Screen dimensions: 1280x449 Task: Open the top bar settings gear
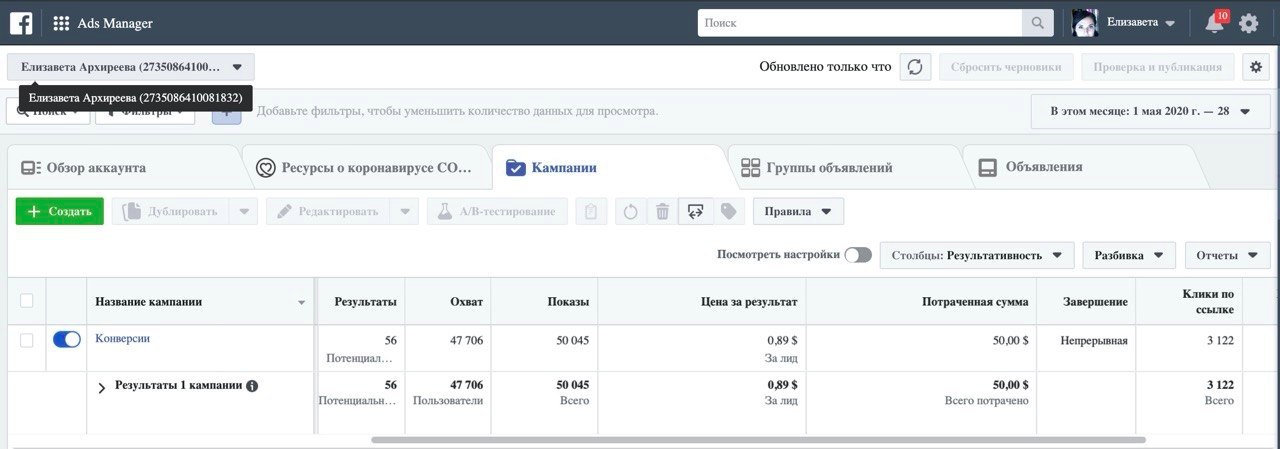tap(1249, 23)
